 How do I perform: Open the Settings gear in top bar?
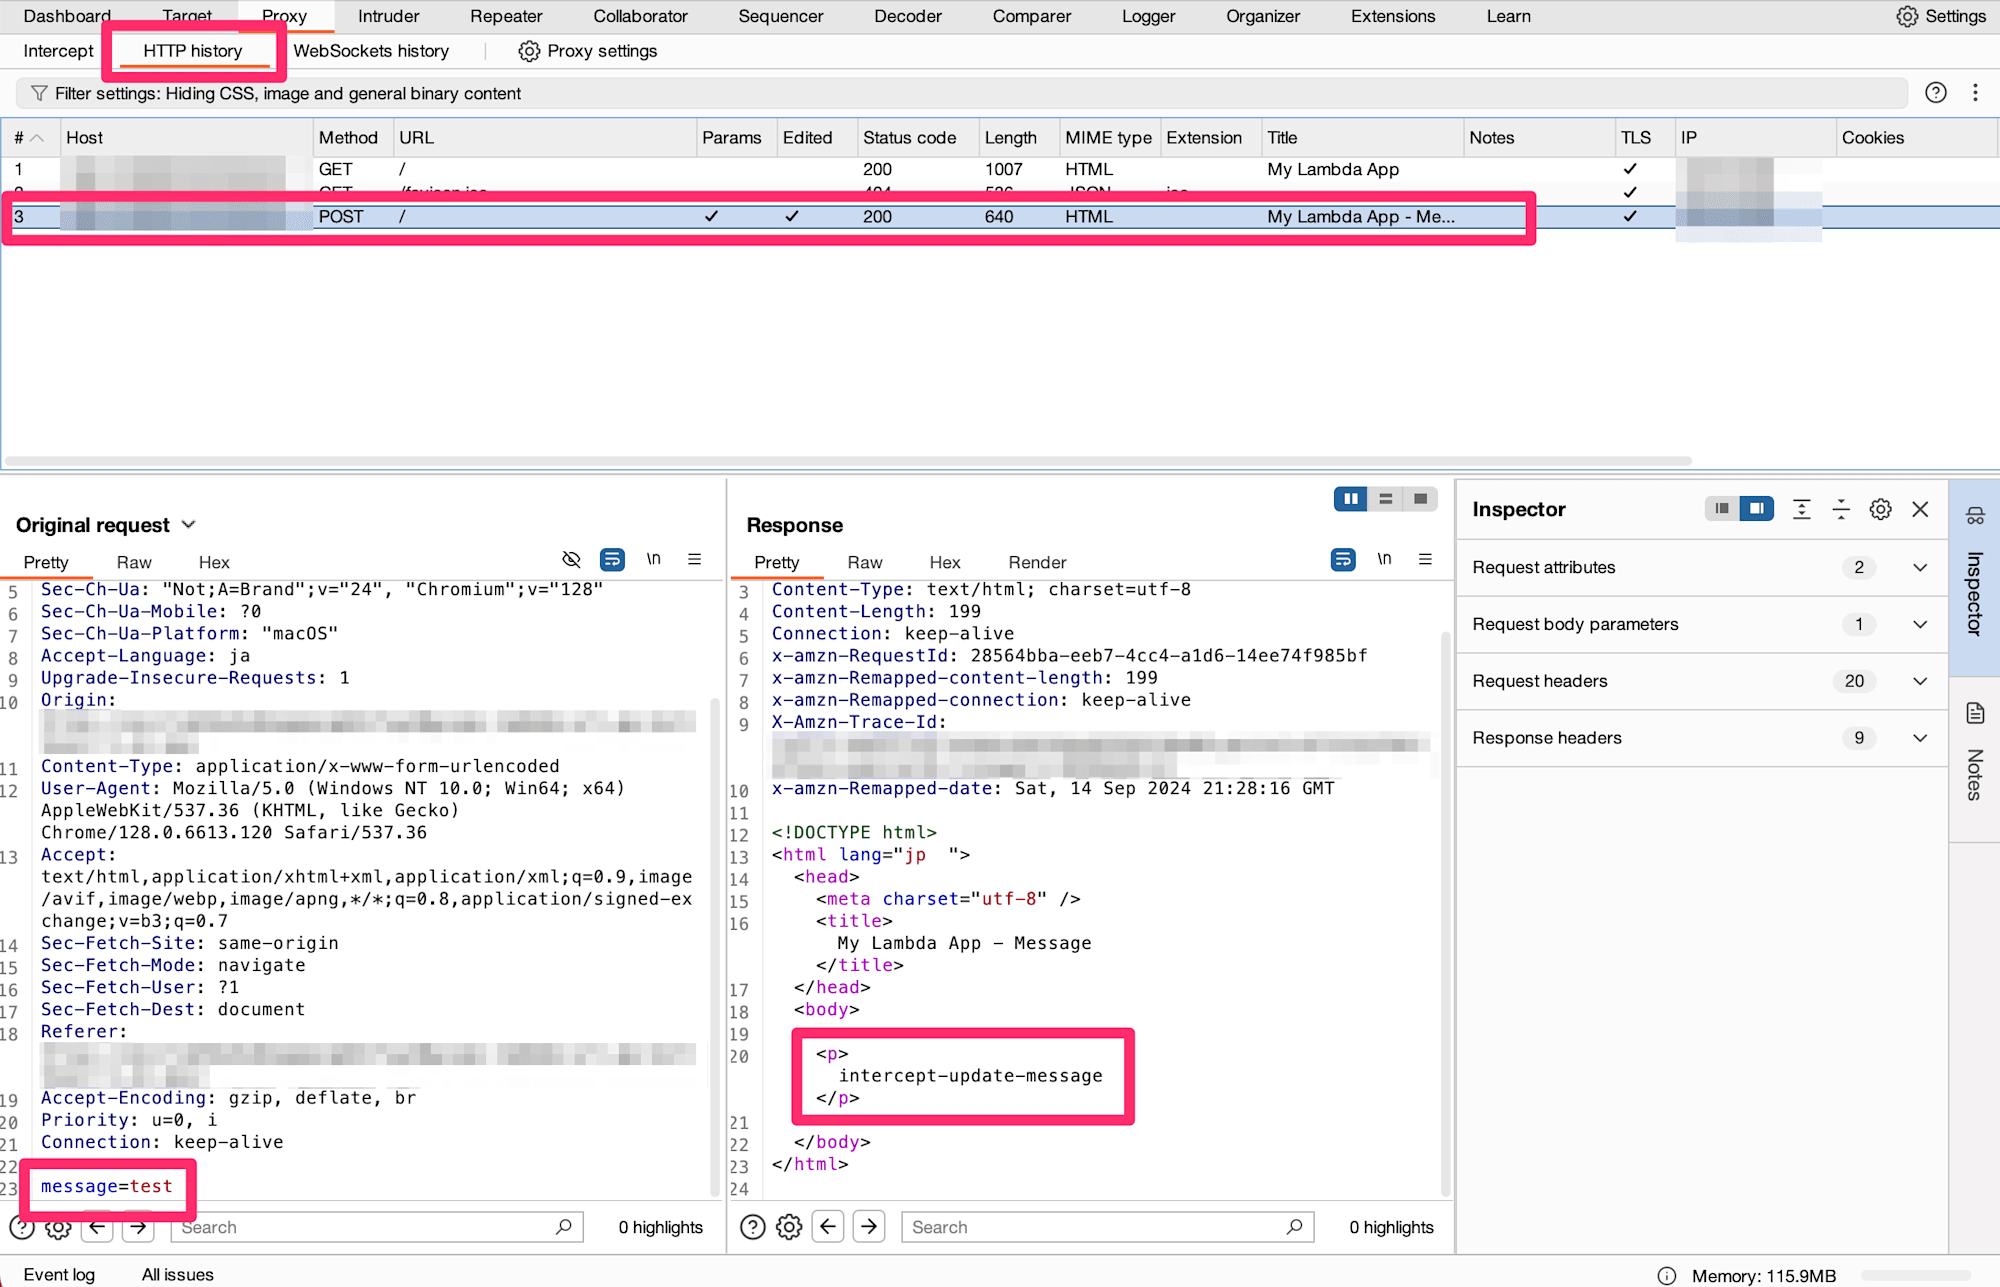(1940, 16)
